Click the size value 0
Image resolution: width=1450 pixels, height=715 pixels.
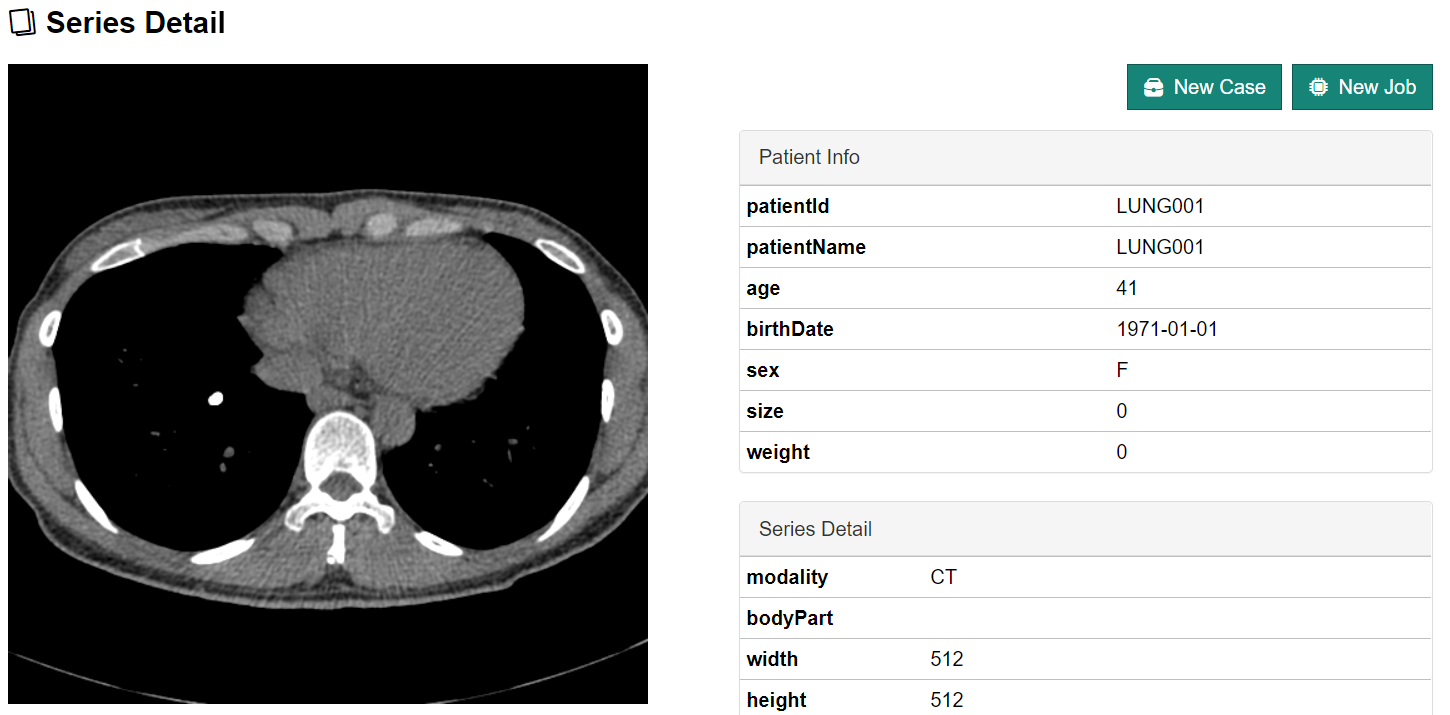[x=1122, y=411]
